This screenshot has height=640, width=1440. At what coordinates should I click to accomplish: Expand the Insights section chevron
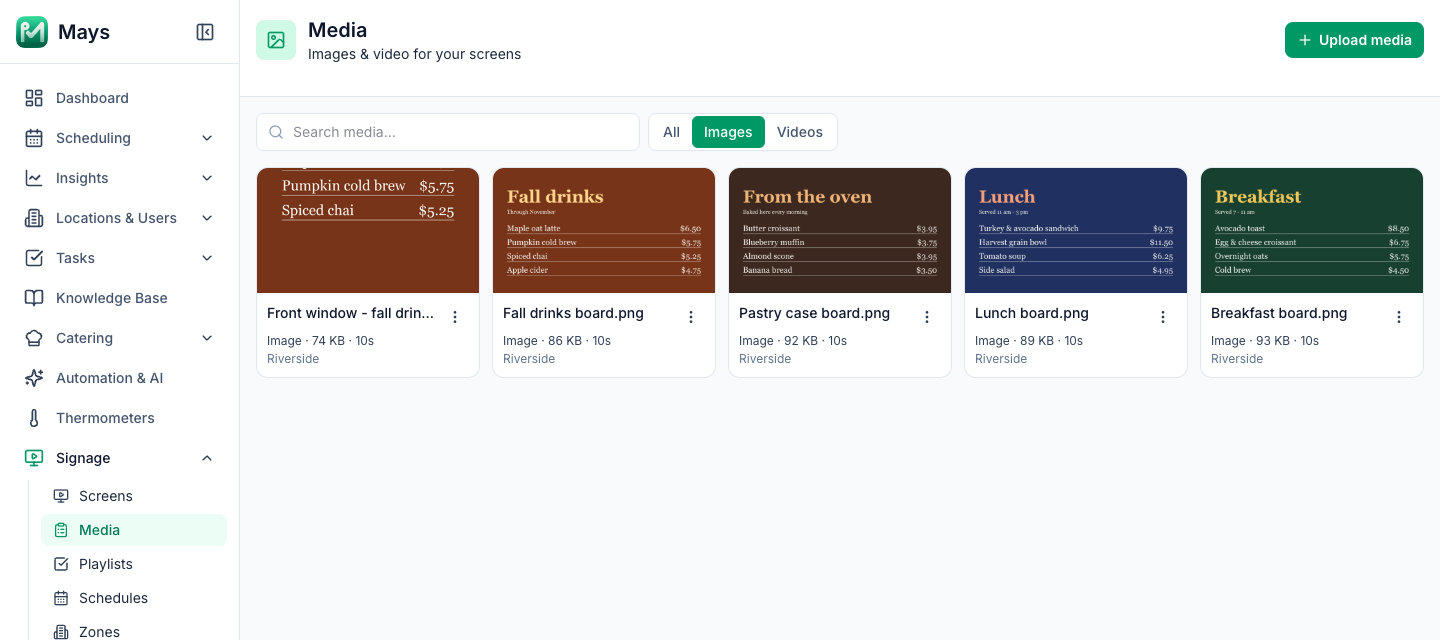(207, 178)
